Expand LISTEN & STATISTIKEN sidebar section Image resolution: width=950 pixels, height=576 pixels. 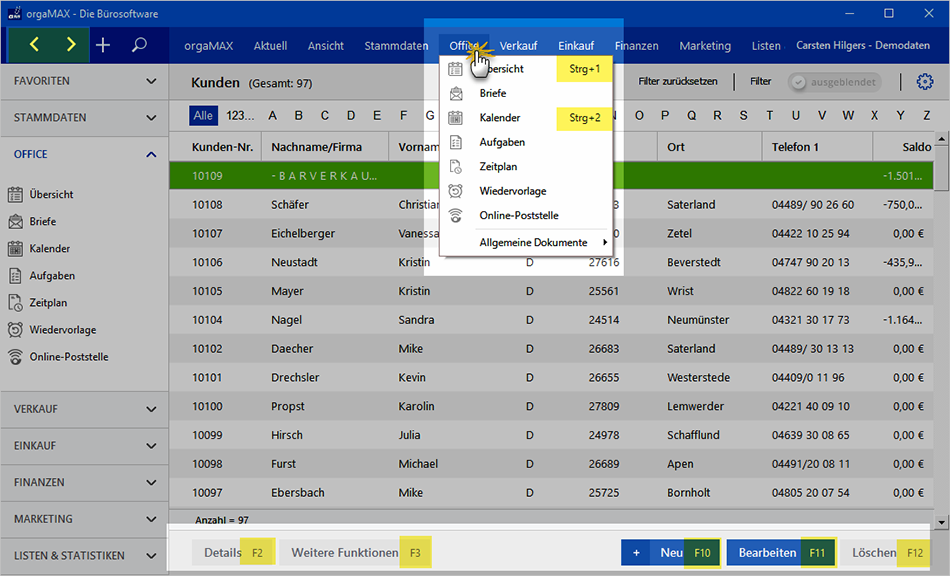(84, 555)
